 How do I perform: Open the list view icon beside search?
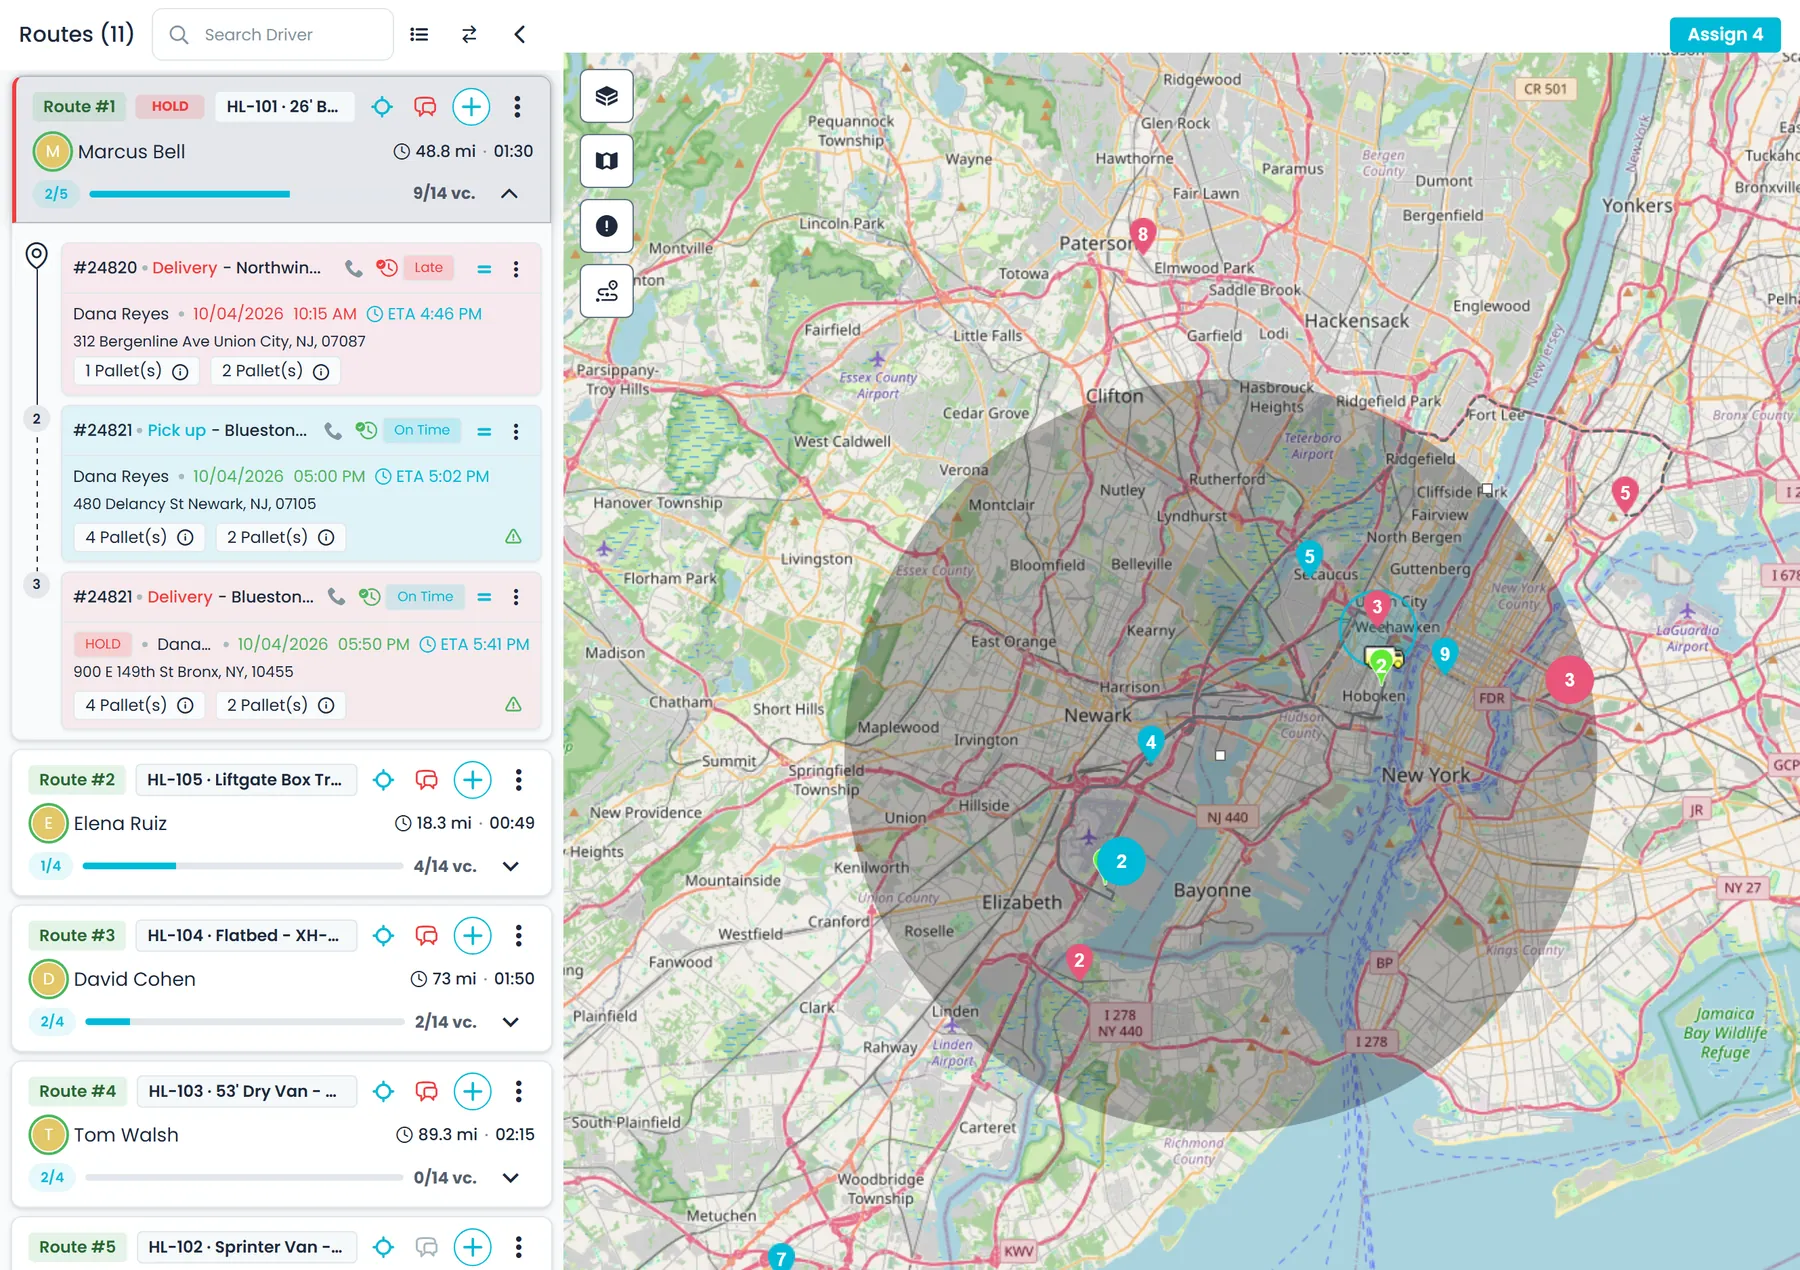(x=419, y=35)
